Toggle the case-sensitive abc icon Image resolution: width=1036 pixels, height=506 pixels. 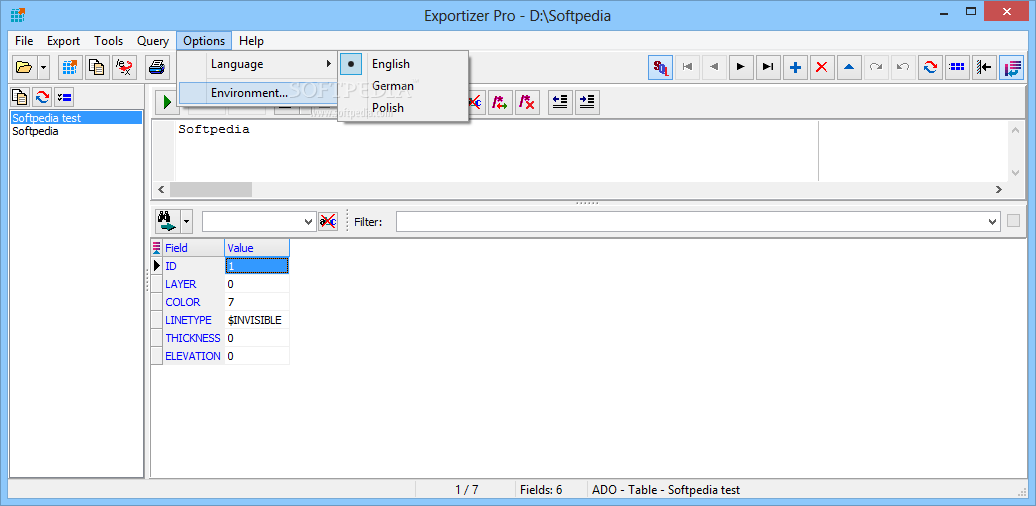[328, 221]
